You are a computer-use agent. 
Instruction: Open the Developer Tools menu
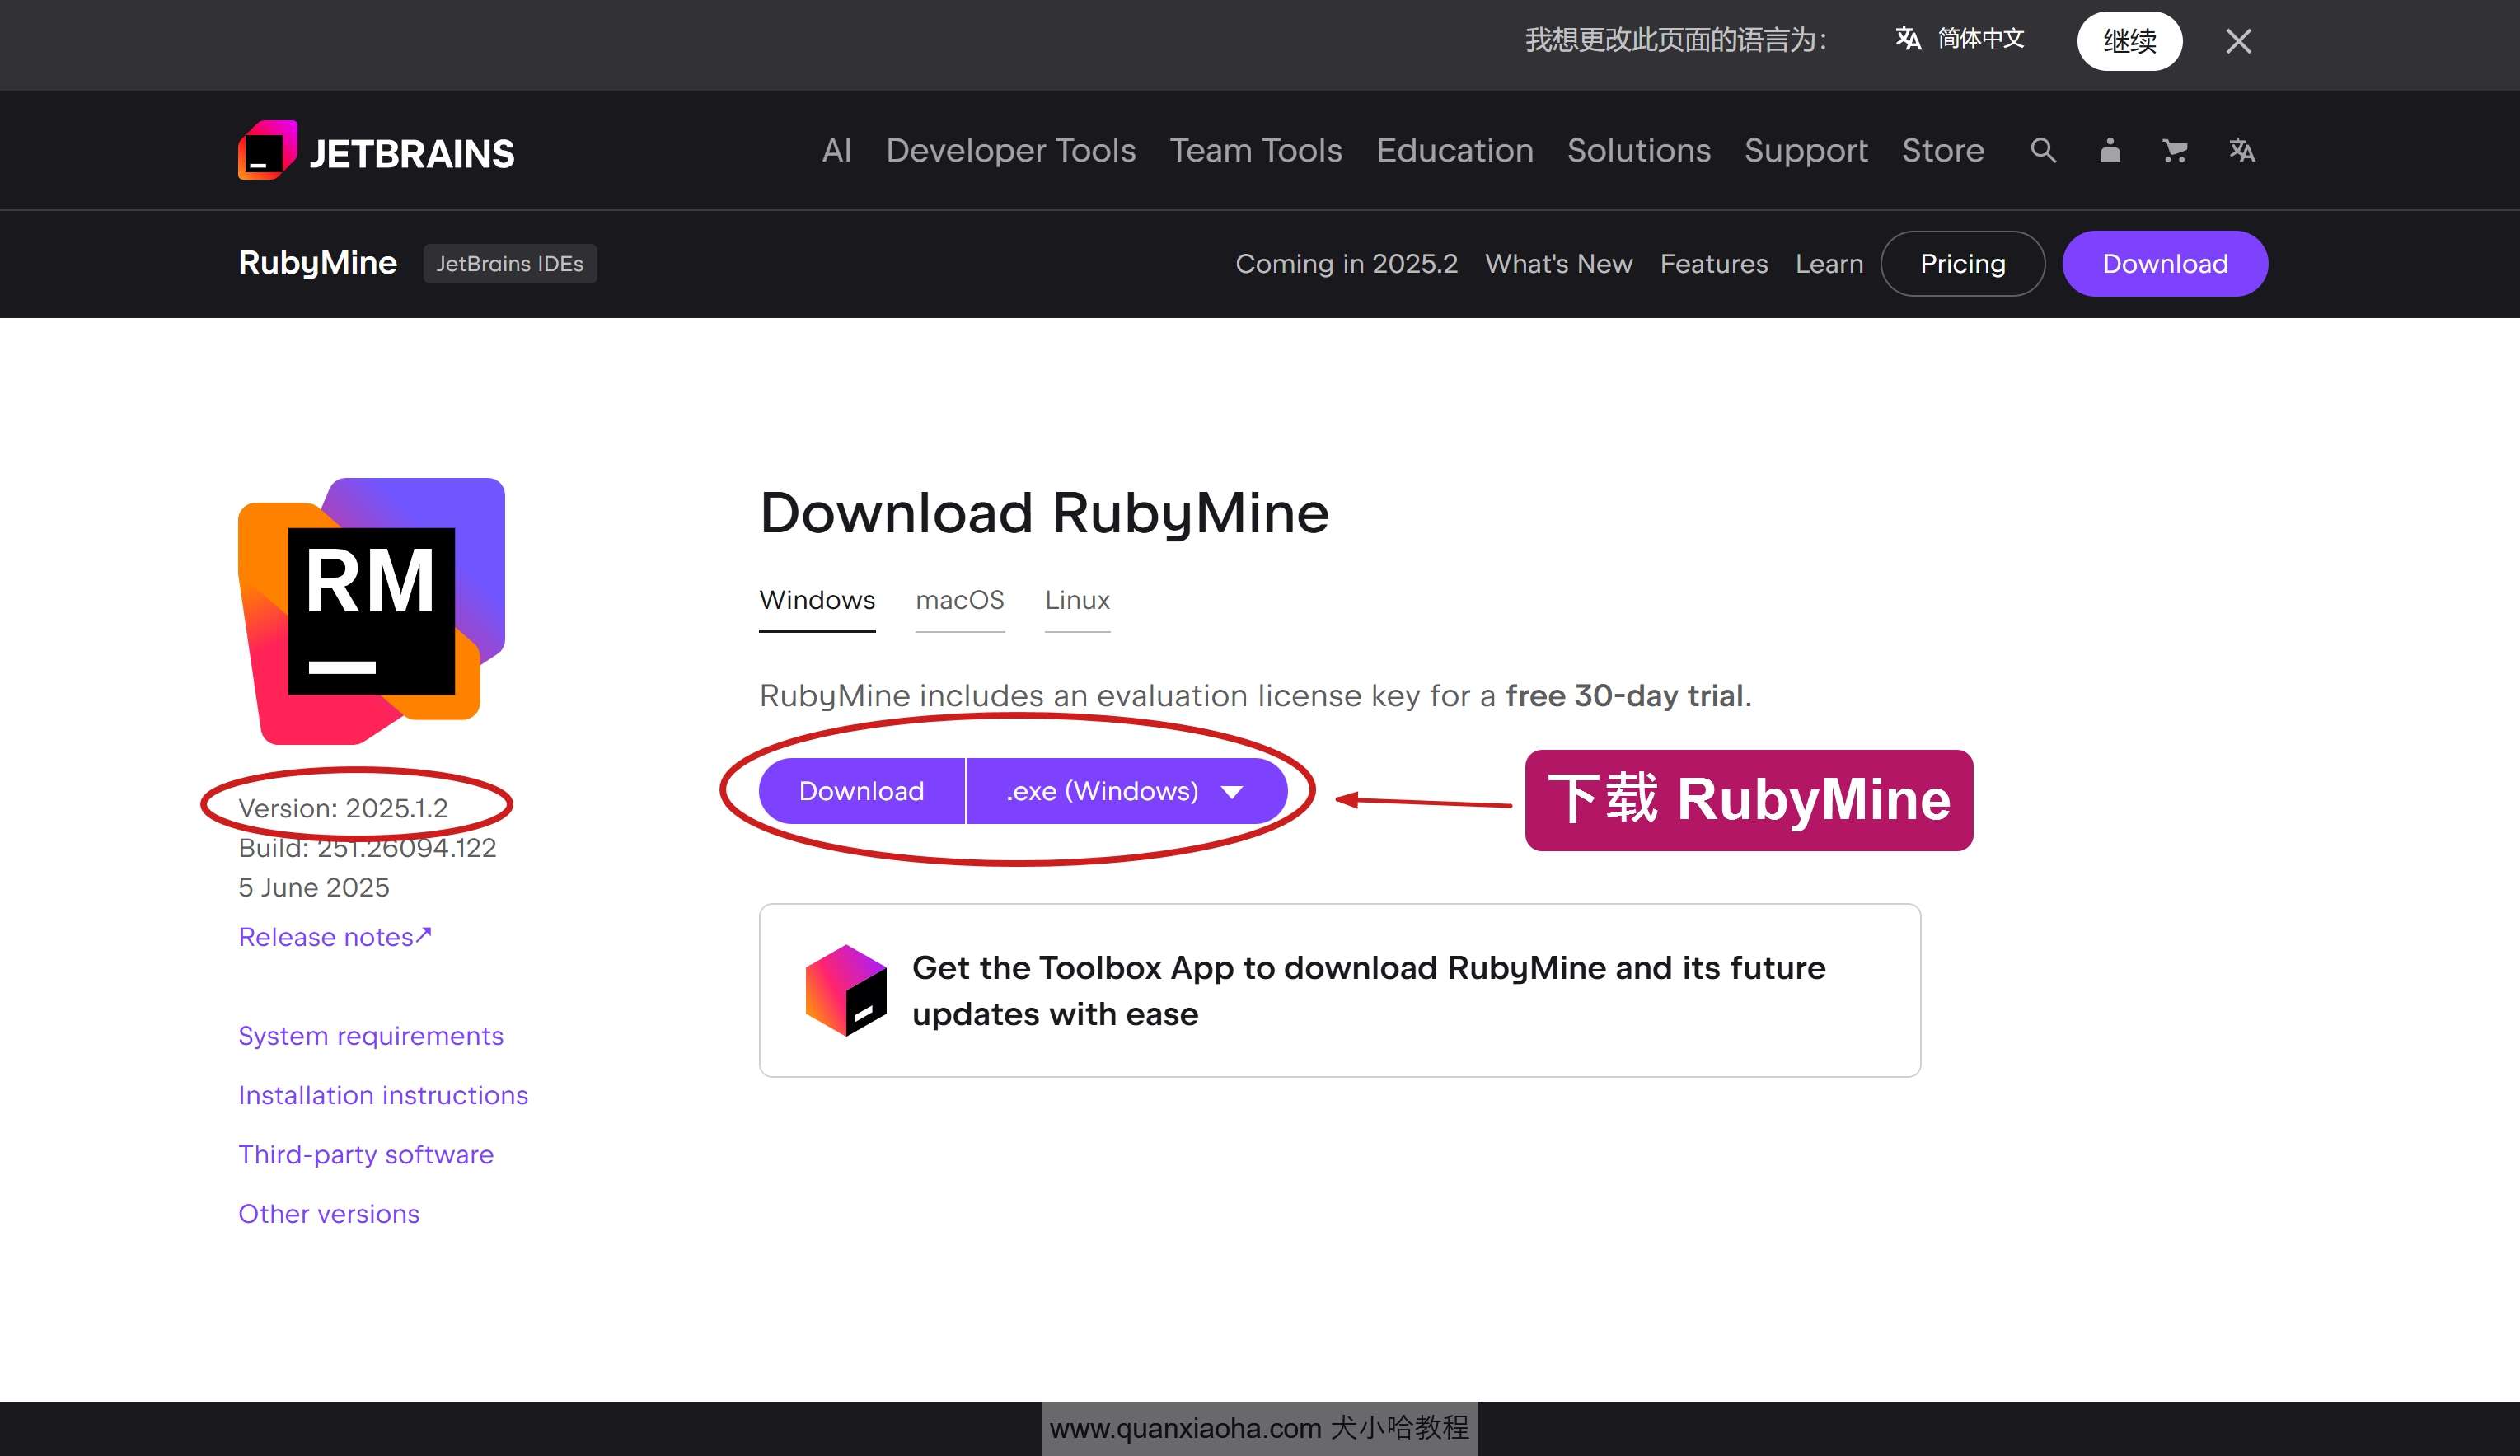[1010, 150]
